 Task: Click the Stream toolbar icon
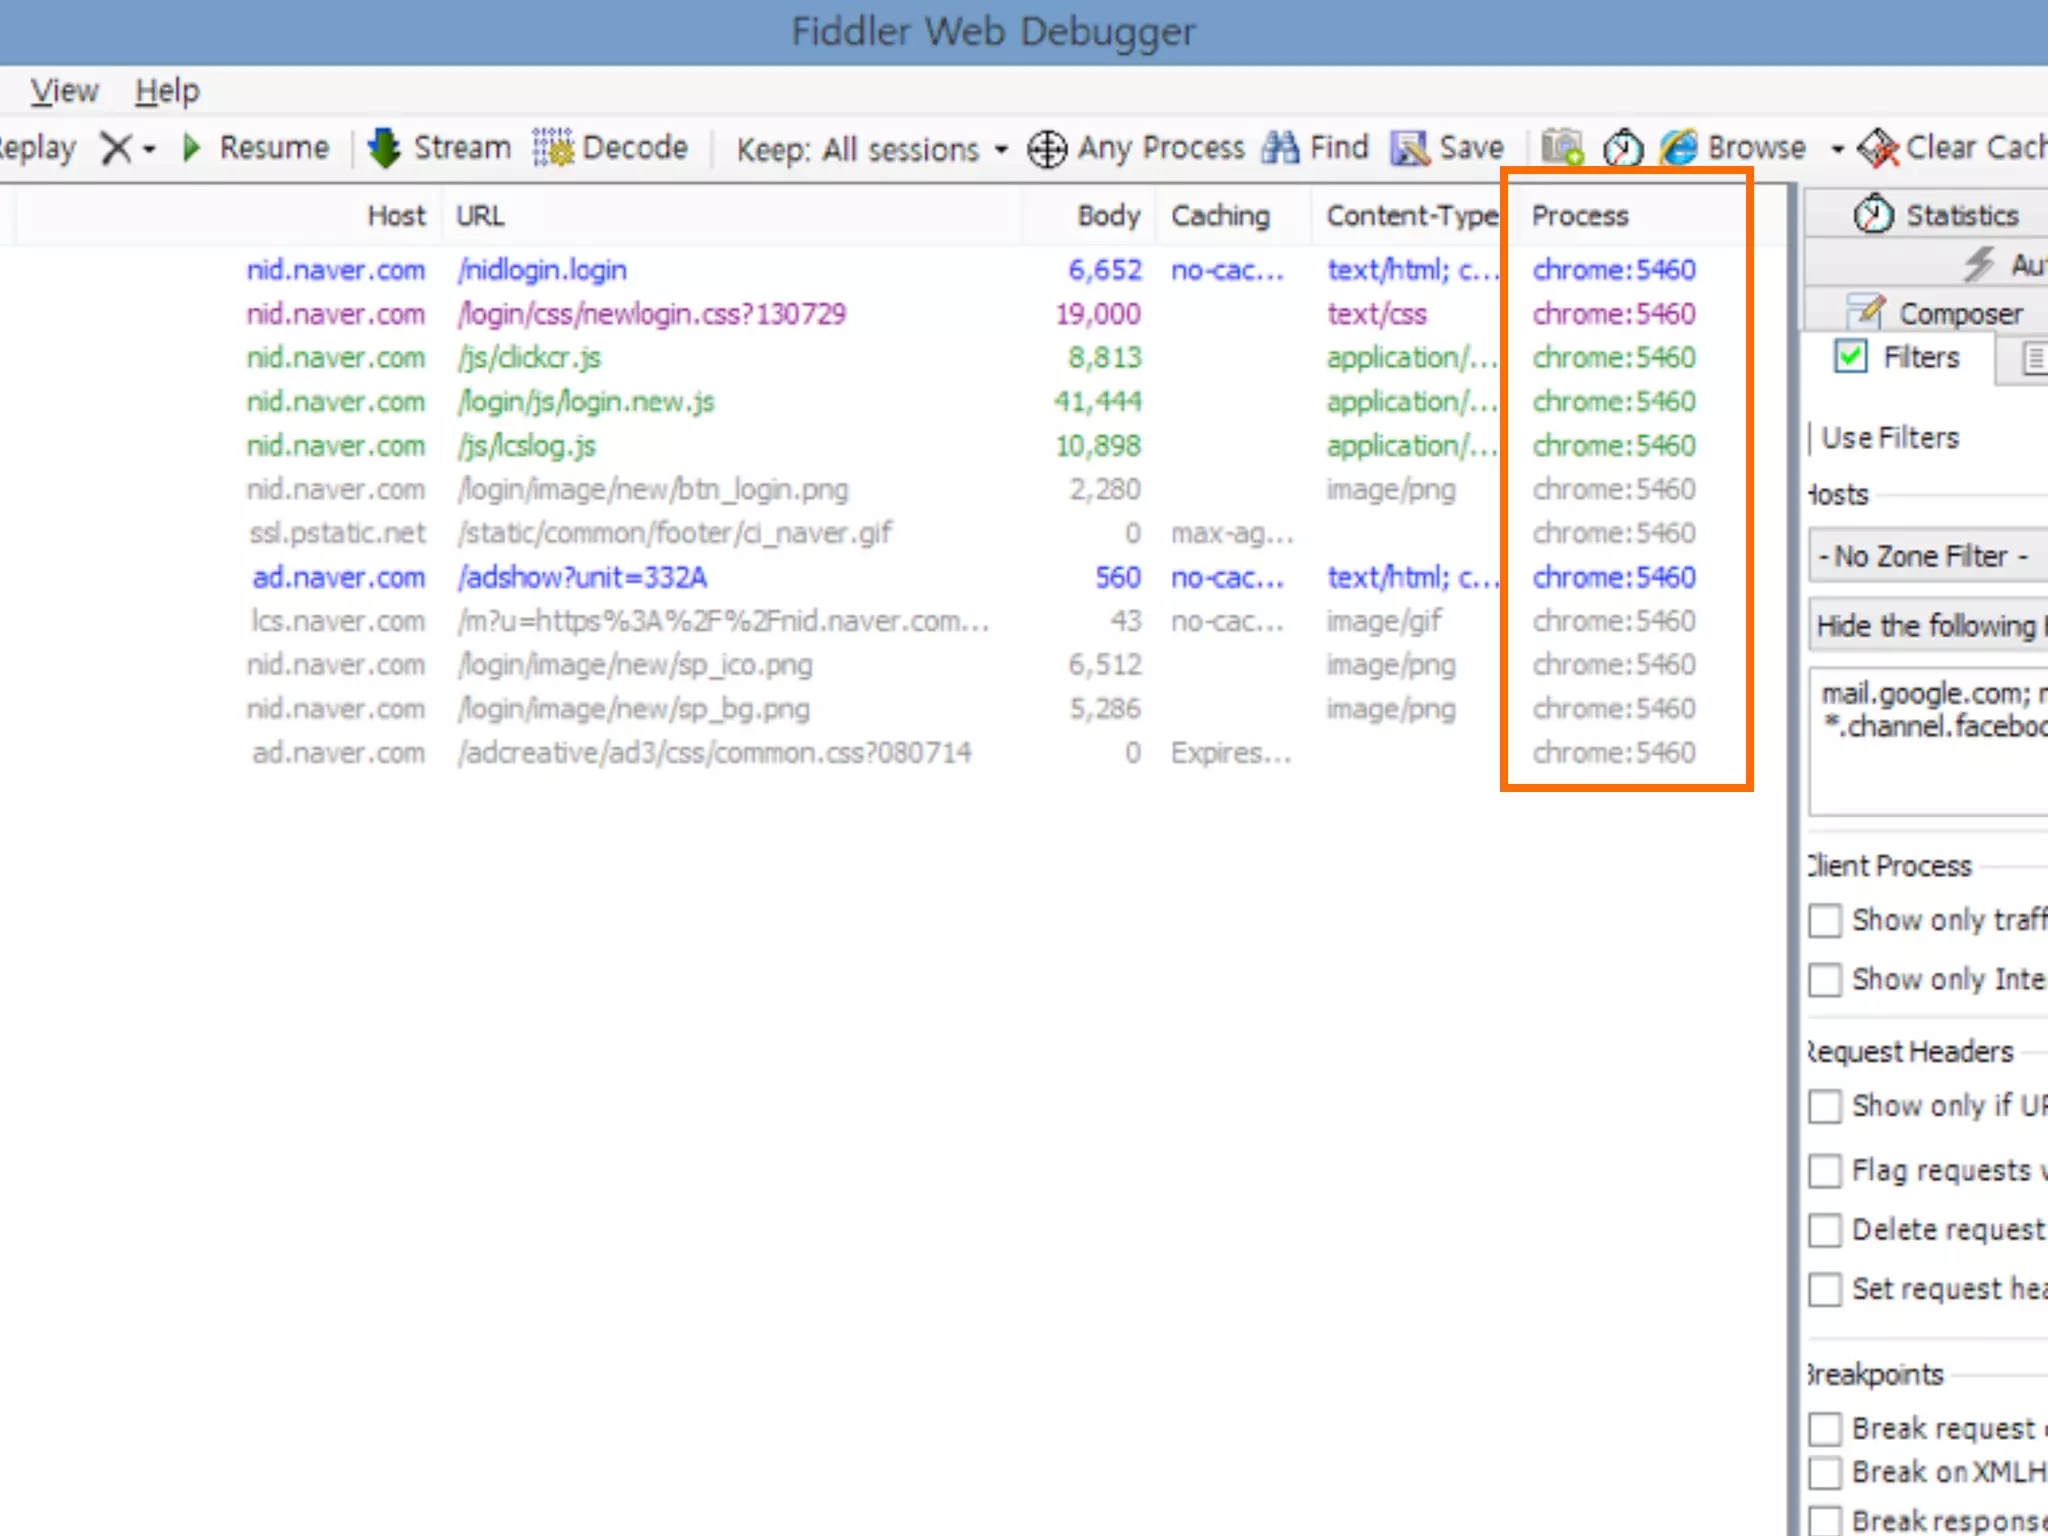click(x=384, y=148)
